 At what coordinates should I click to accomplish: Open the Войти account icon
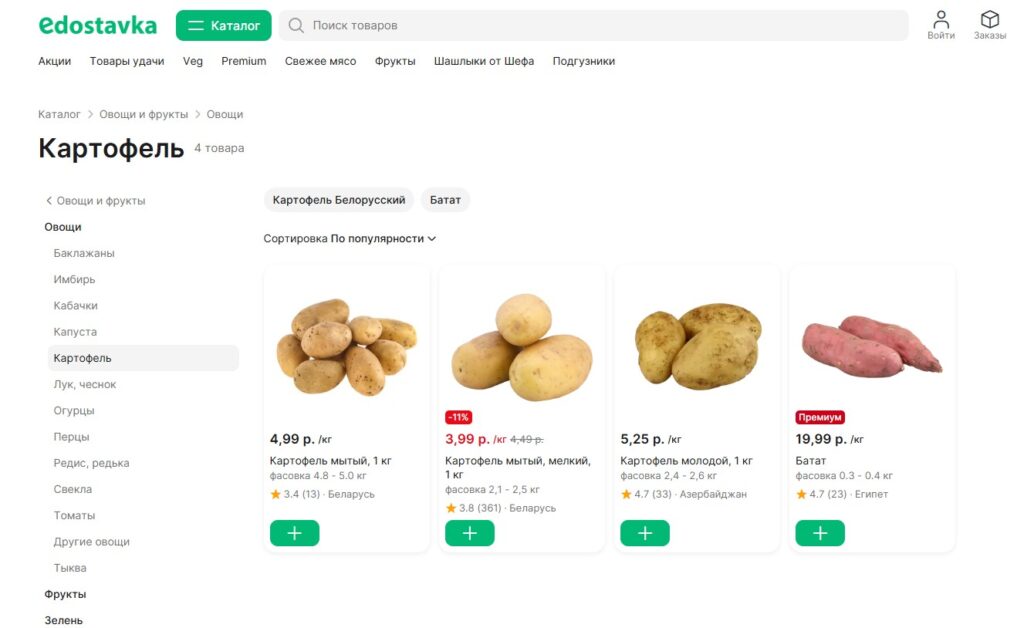click(x=941, y=20)
